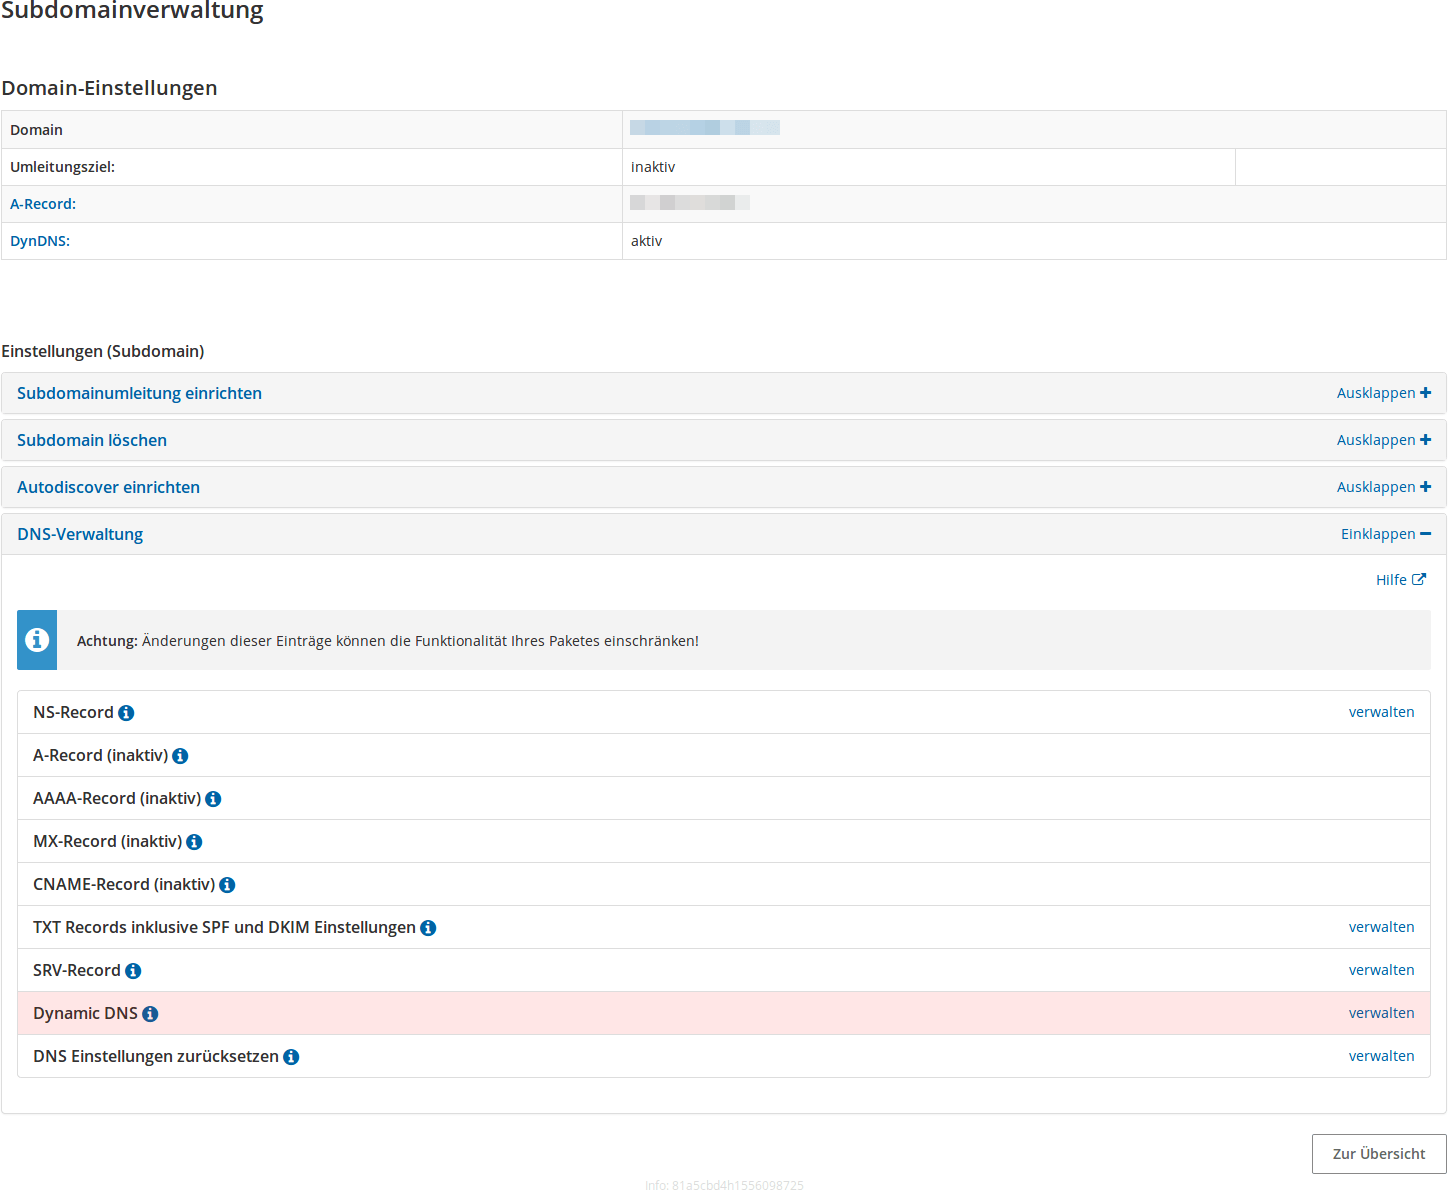Click info icon beside AAAA-Record (inaktiv)
Image resolution: width=1448 pixels, height=1190 pixels.
(x=213, y=799)
